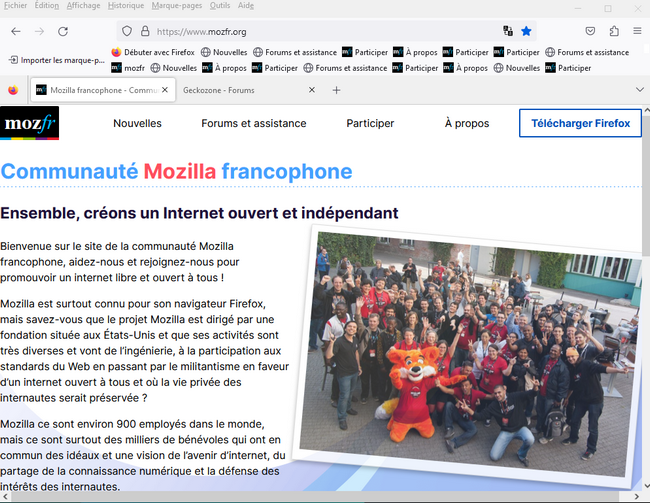Open a new tab with plus button
The width and height of the screenshot is (650, 503).
click(x=336, y=90)
